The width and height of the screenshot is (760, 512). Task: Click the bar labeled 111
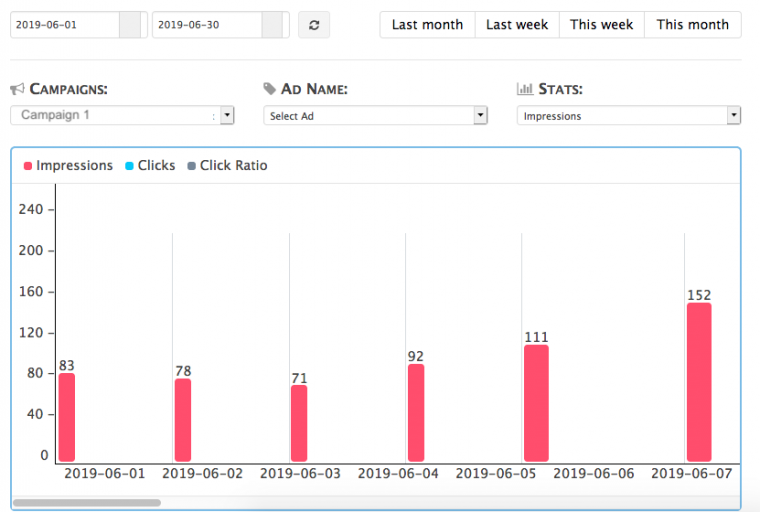coord(536,403)
